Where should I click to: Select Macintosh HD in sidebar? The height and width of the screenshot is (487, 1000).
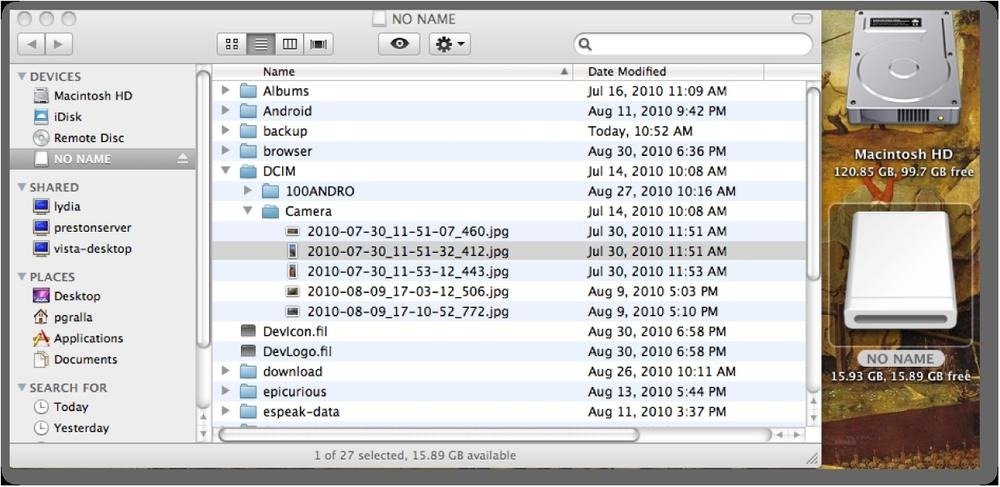click(x=92, y=96)
